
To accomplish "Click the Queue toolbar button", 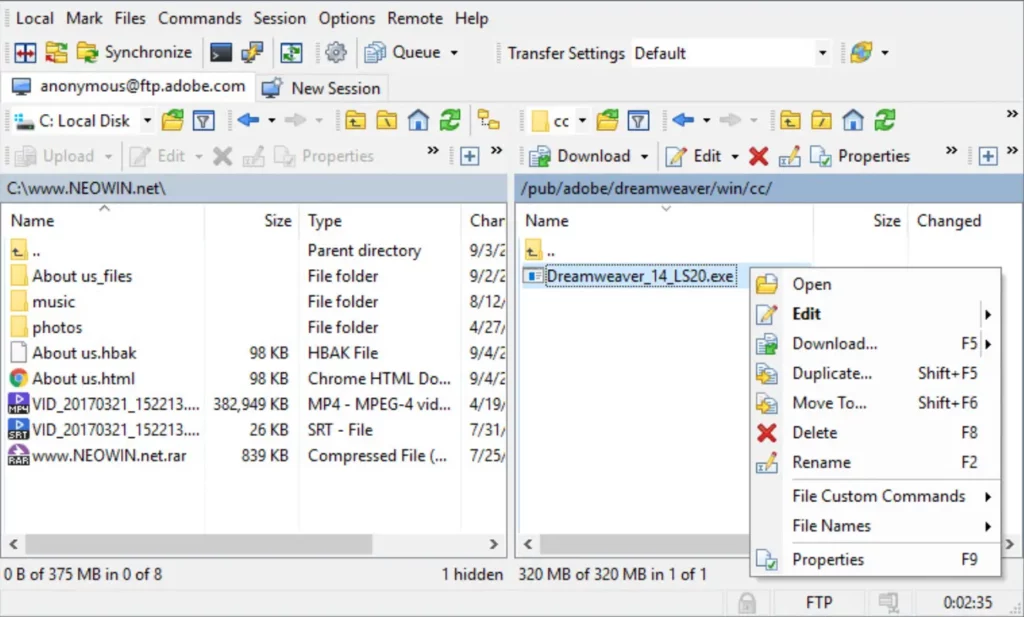I will pos(402,52).
